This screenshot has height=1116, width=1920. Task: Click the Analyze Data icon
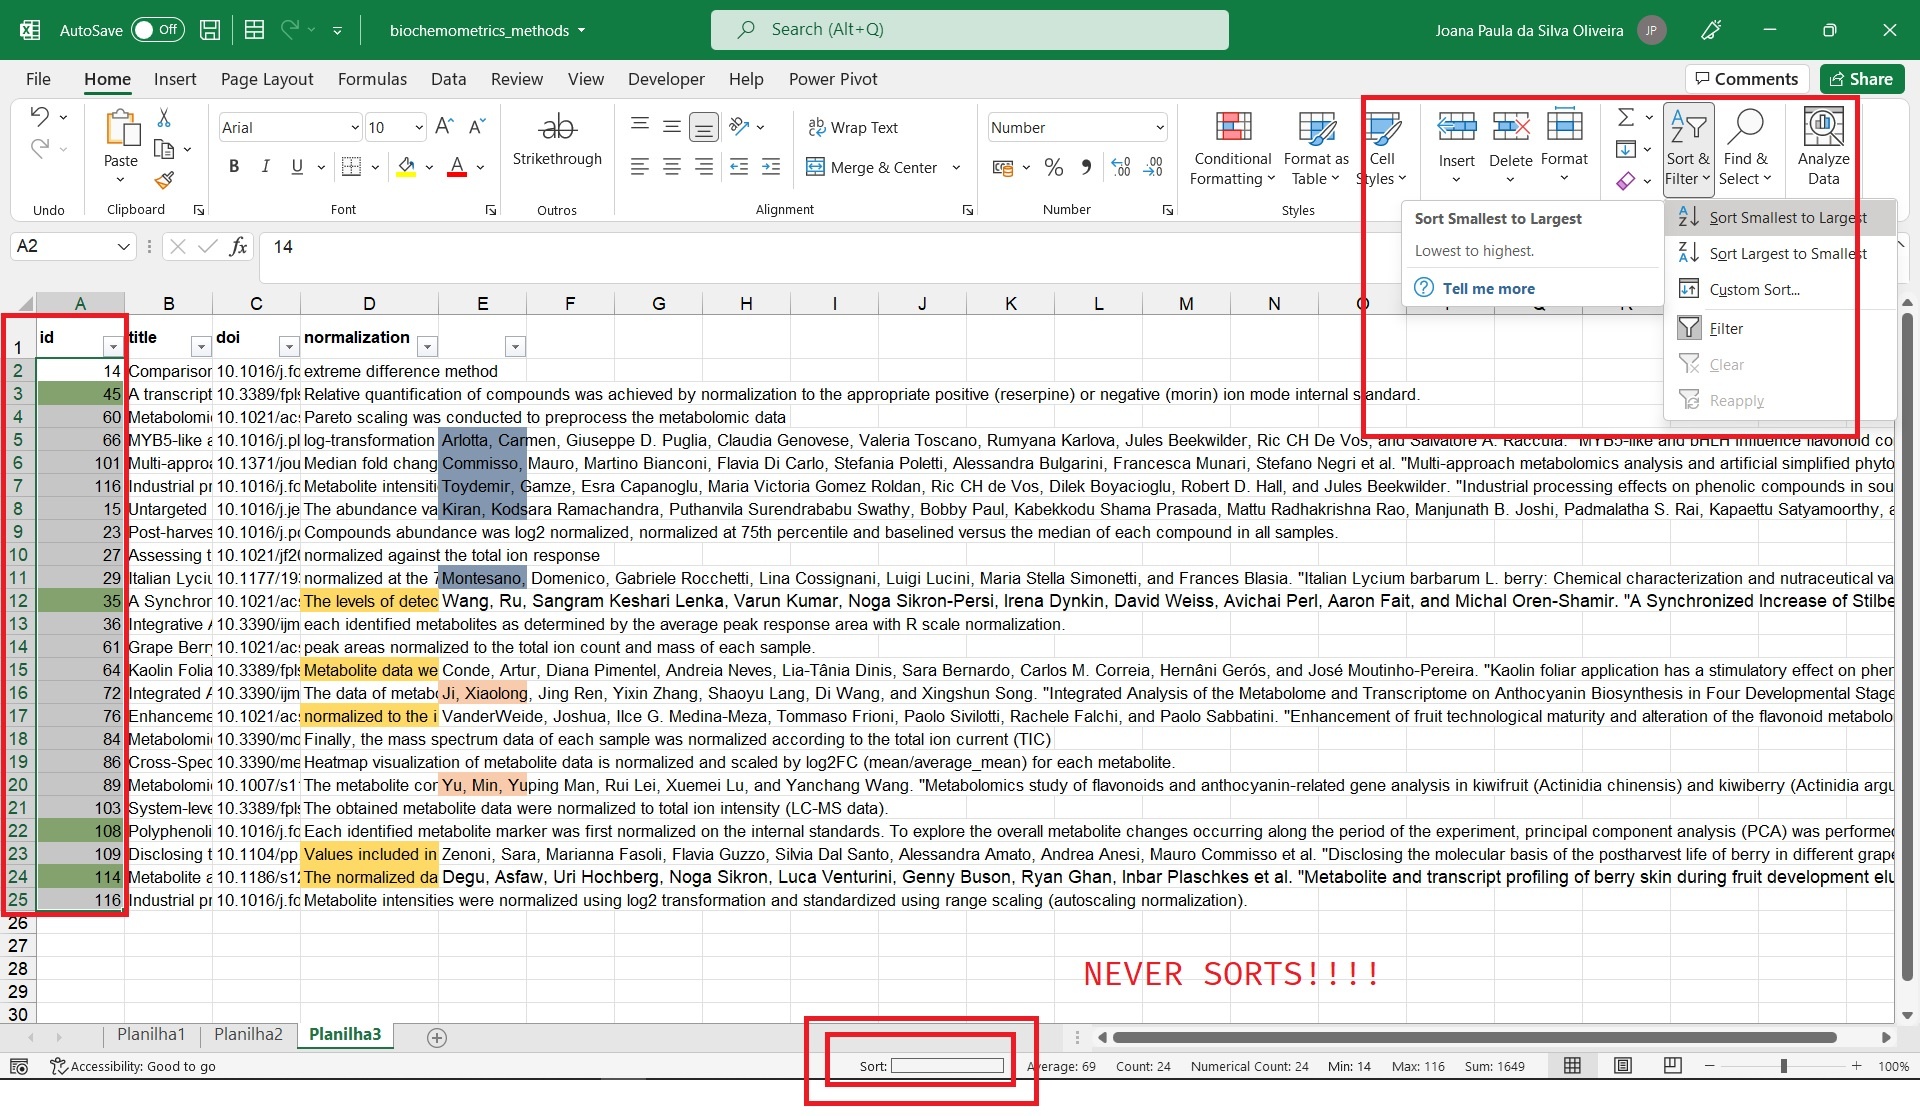click(x=1823, y=128)
